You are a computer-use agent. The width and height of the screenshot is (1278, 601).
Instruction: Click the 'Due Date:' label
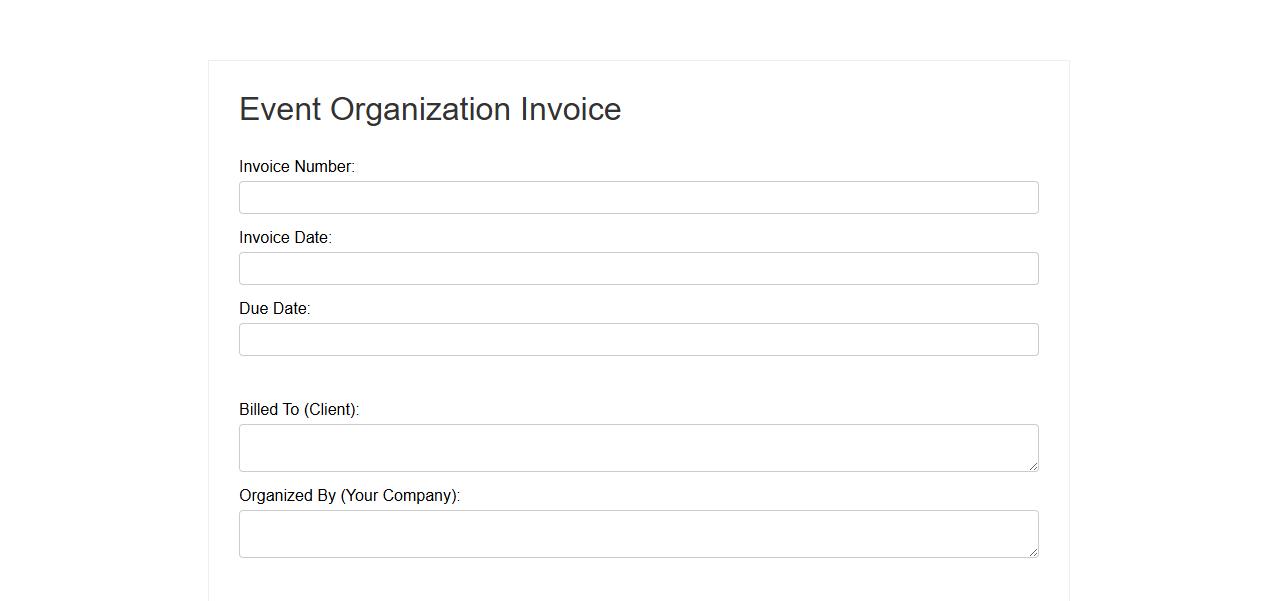click(274, 309)
